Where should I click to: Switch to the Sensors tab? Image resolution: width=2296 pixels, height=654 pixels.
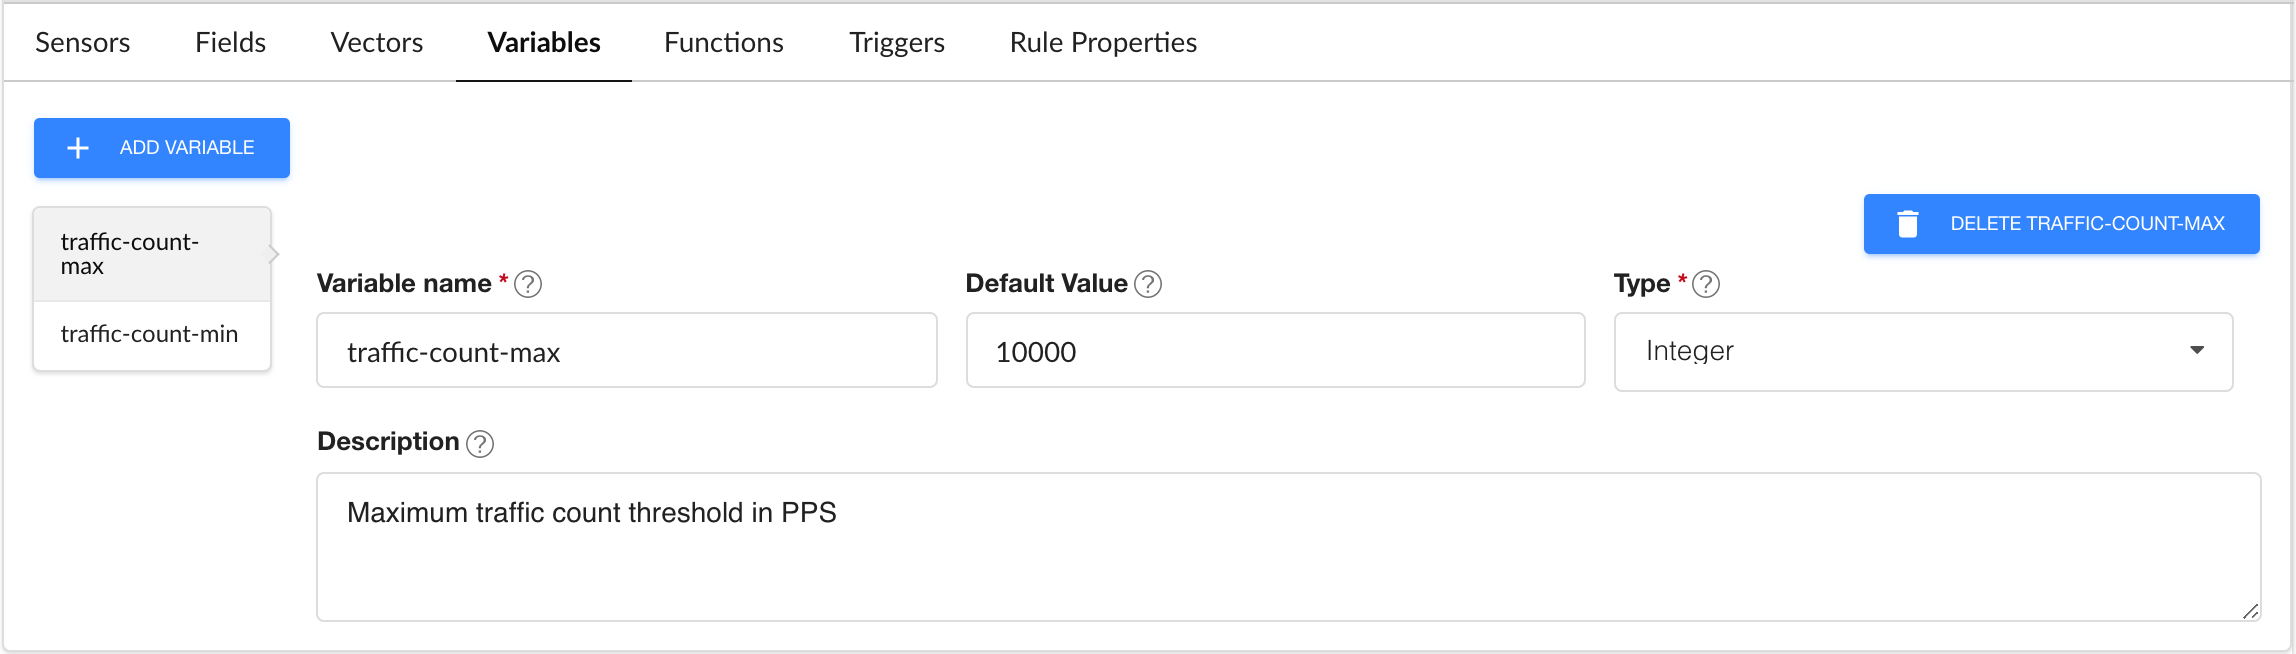coord(83,43)
